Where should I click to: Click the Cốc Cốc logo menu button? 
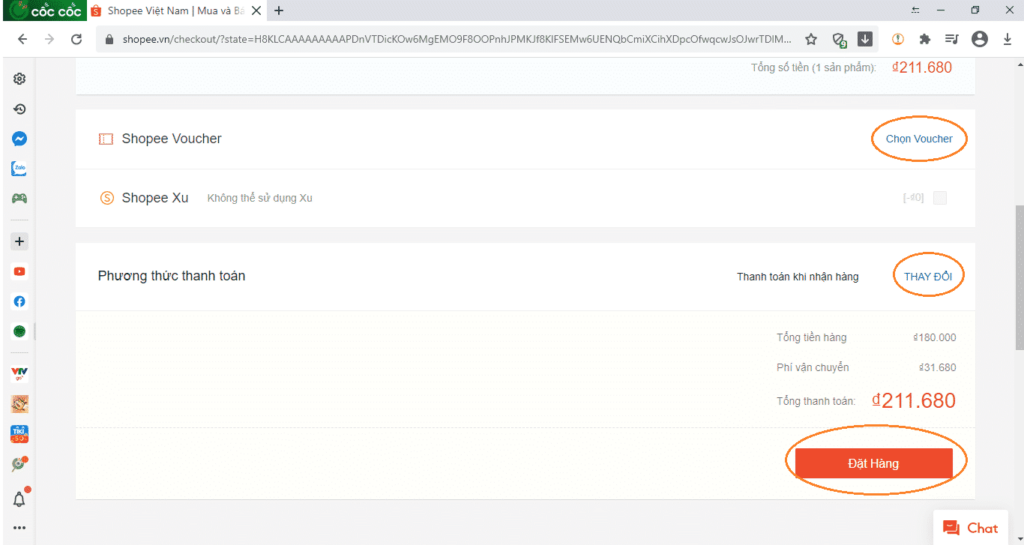coord(44,10)
